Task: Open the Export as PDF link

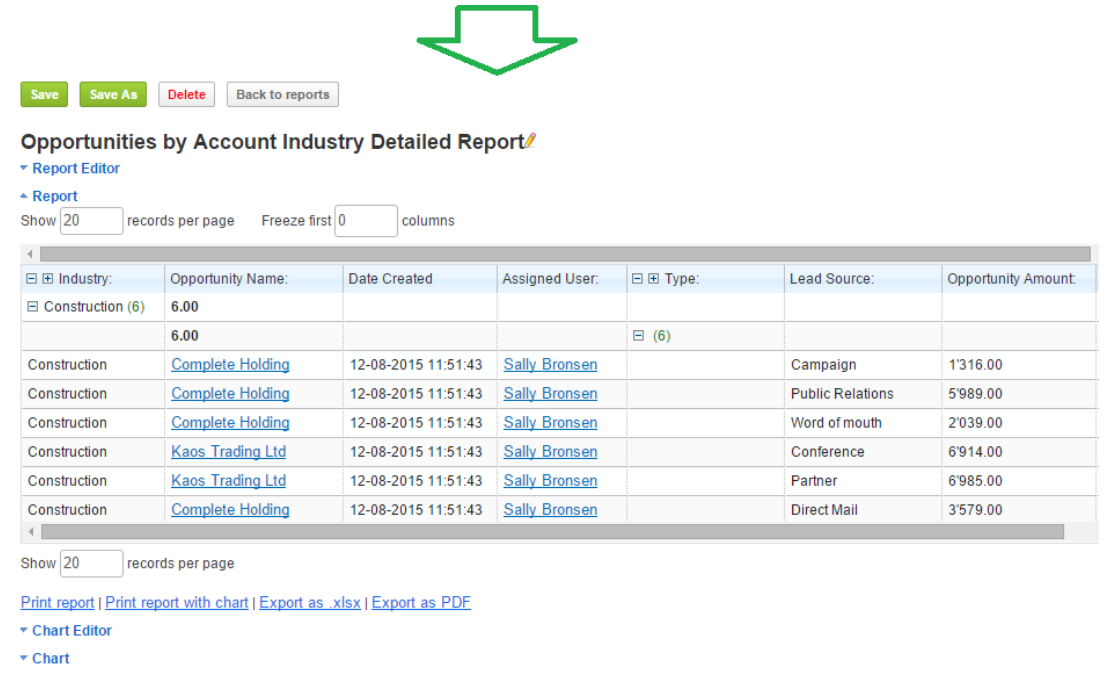Action: 421,602
